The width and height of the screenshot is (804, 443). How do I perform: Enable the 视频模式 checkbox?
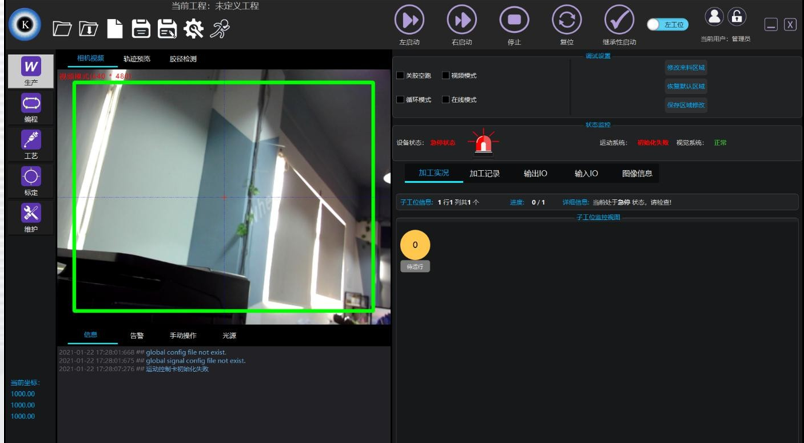coord(446,75)
